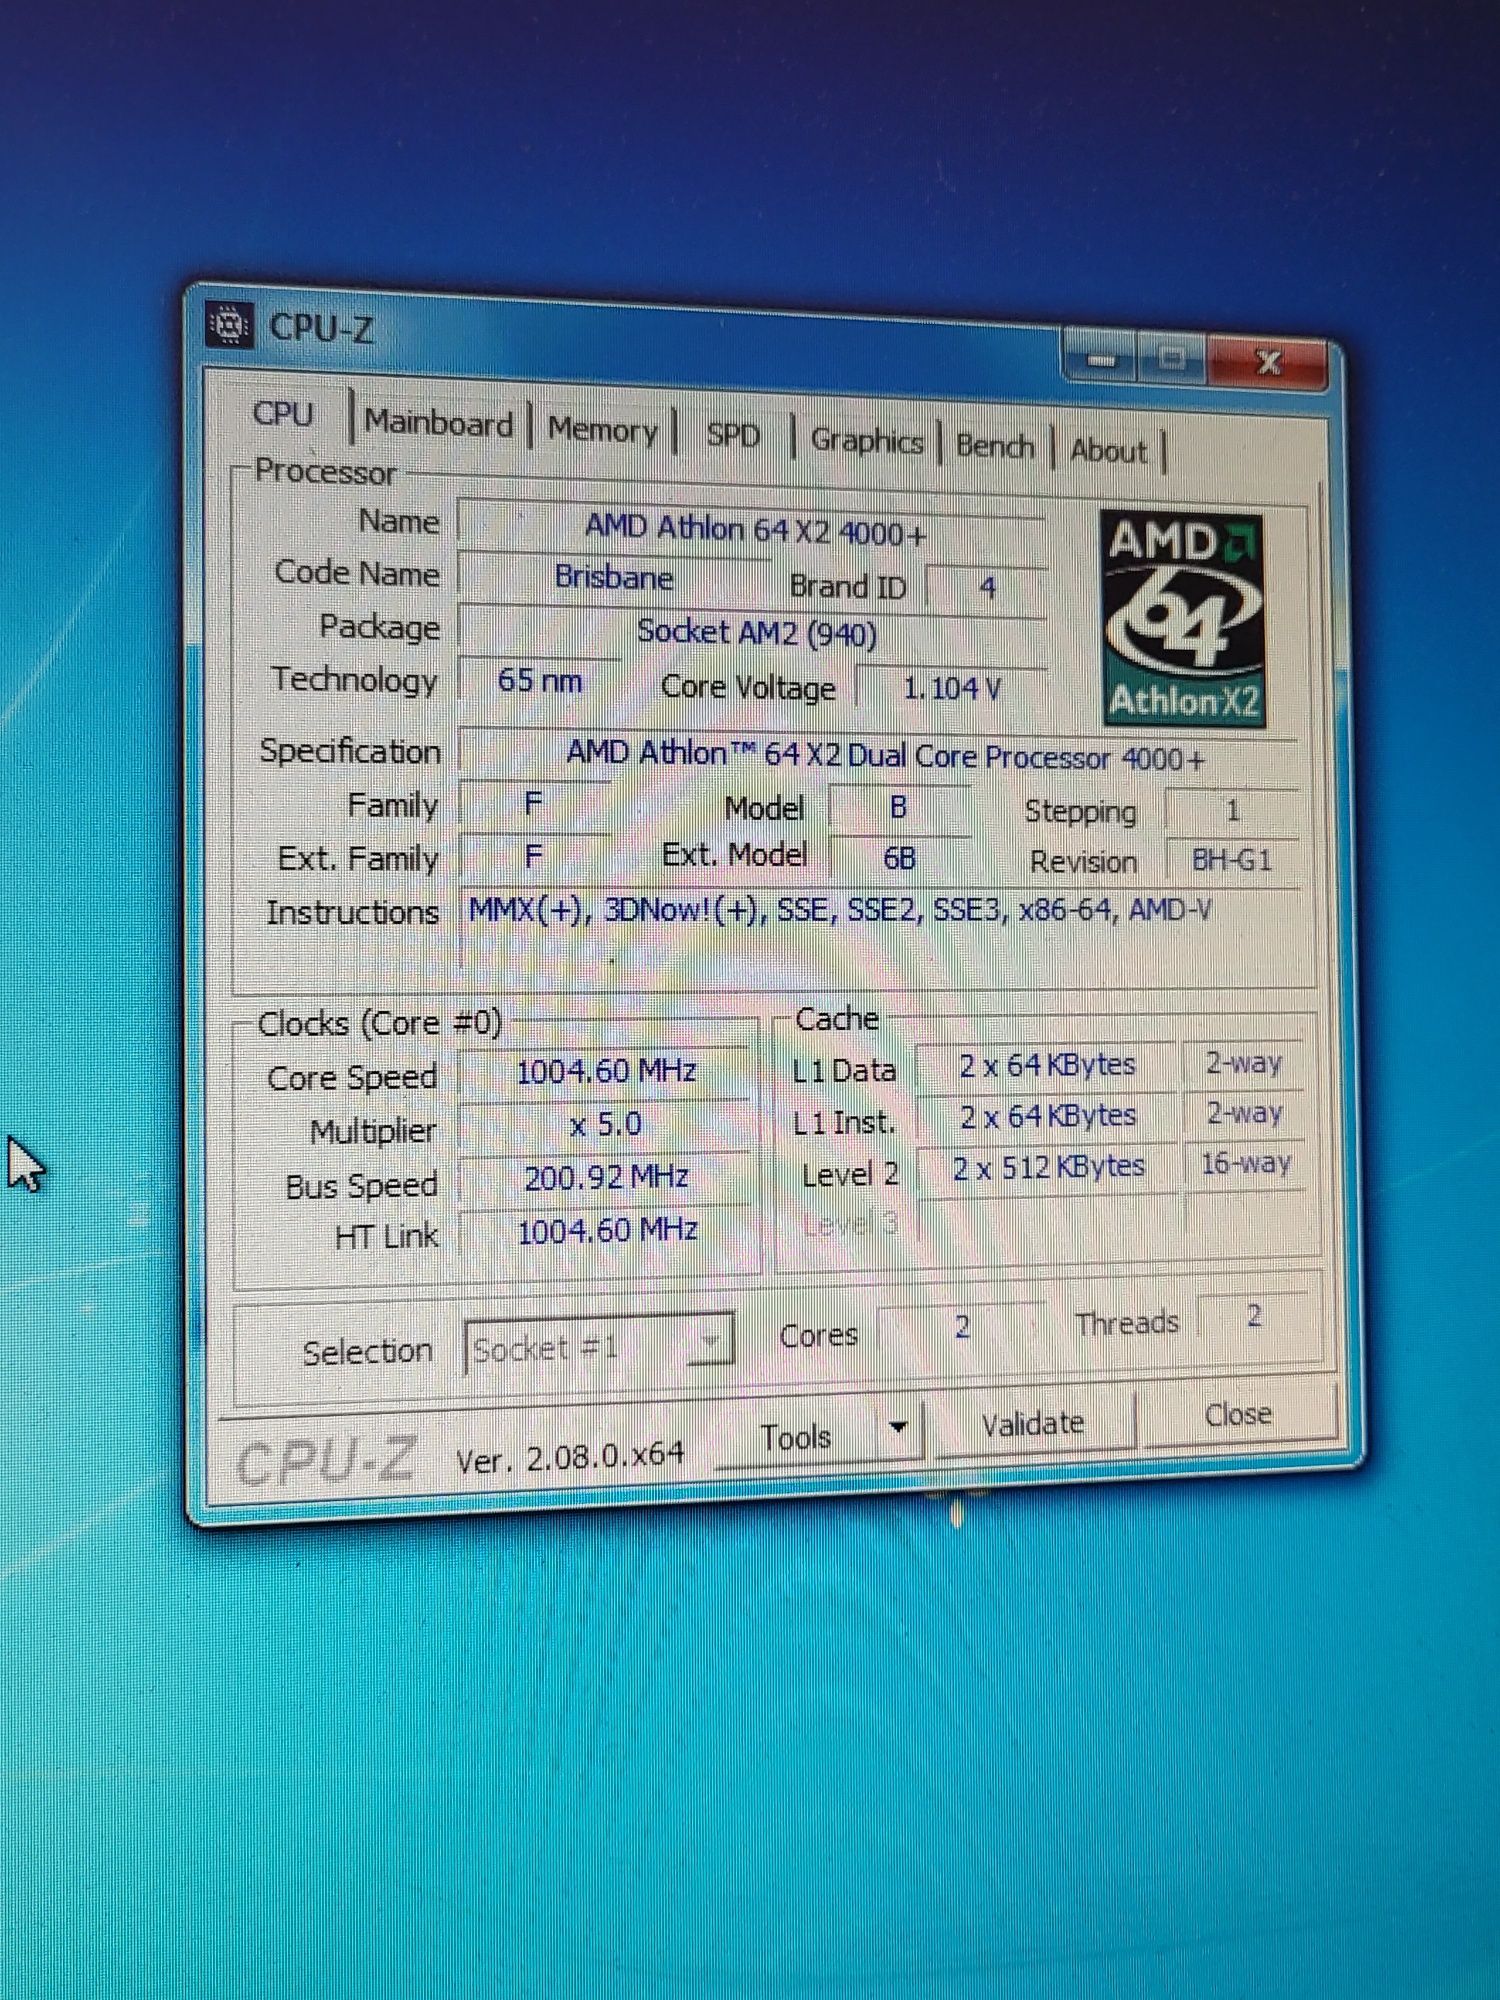
Task: Click the Ext. Family value F
Action: [534, 856]
